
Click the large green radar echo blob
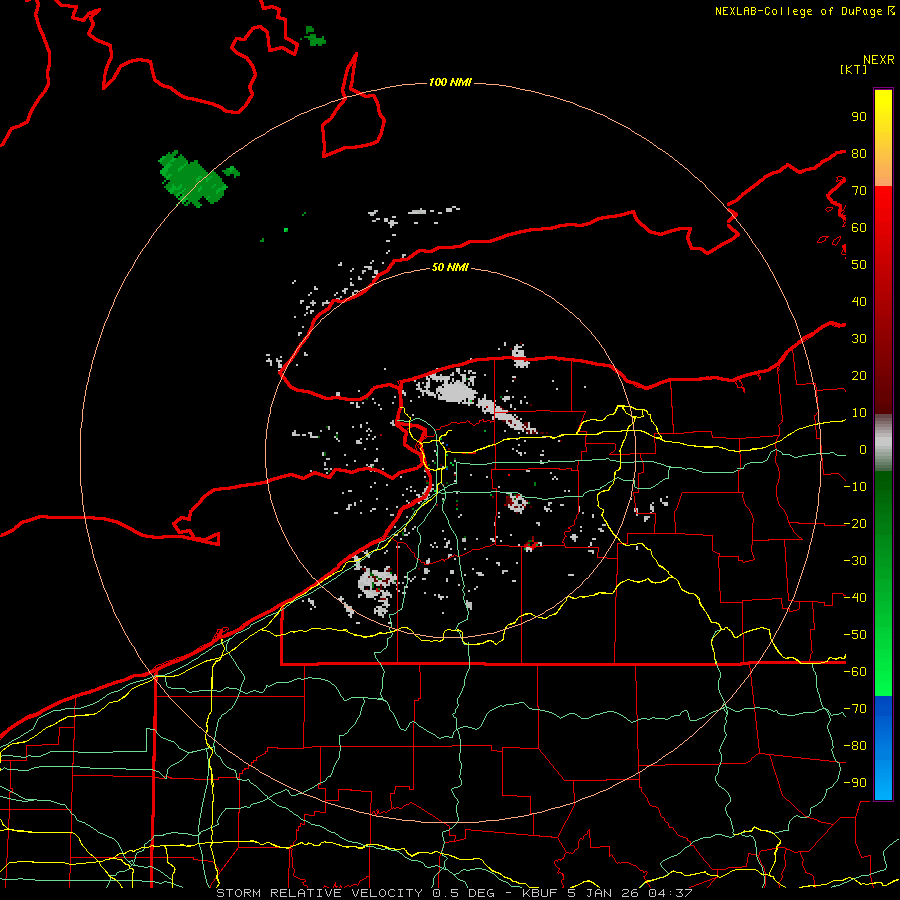pyautogui.click(x=192, y=179)
